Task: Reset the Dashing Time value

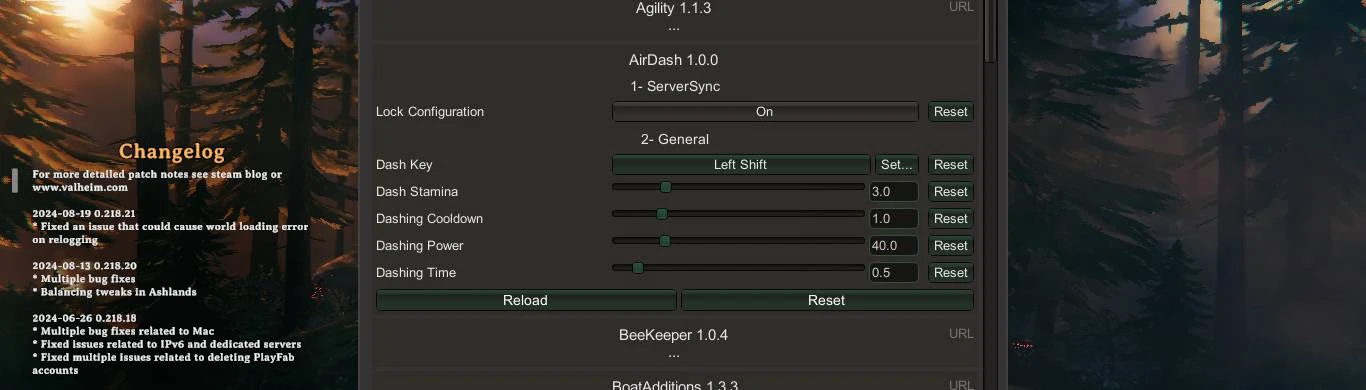Action: [950, 273]
